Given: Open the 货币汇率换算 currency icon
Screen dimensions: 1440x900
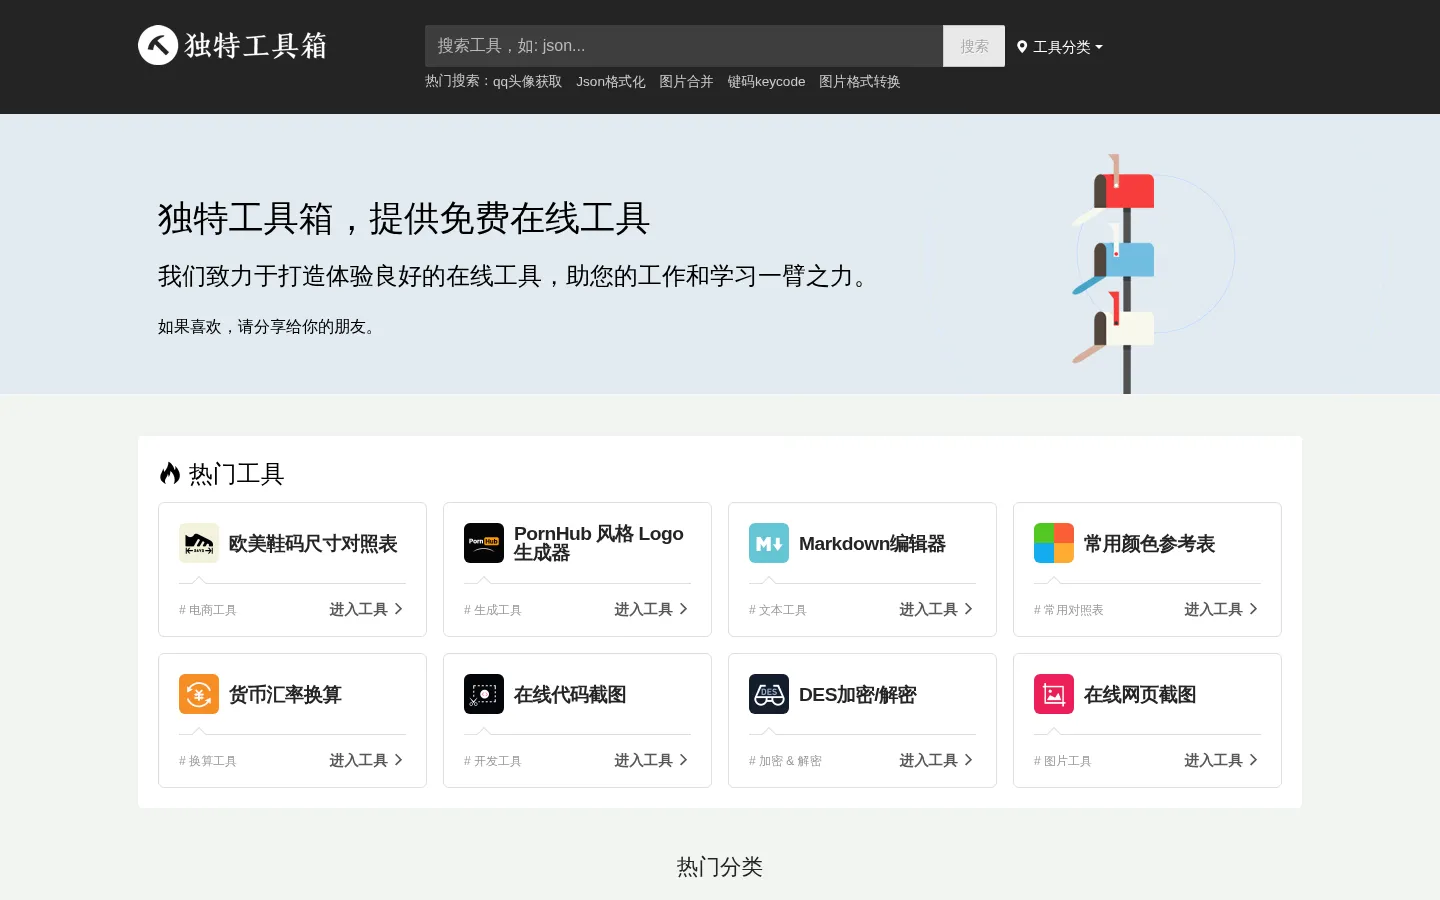Looking at the screenshot, I should click(x=199, y=694).
